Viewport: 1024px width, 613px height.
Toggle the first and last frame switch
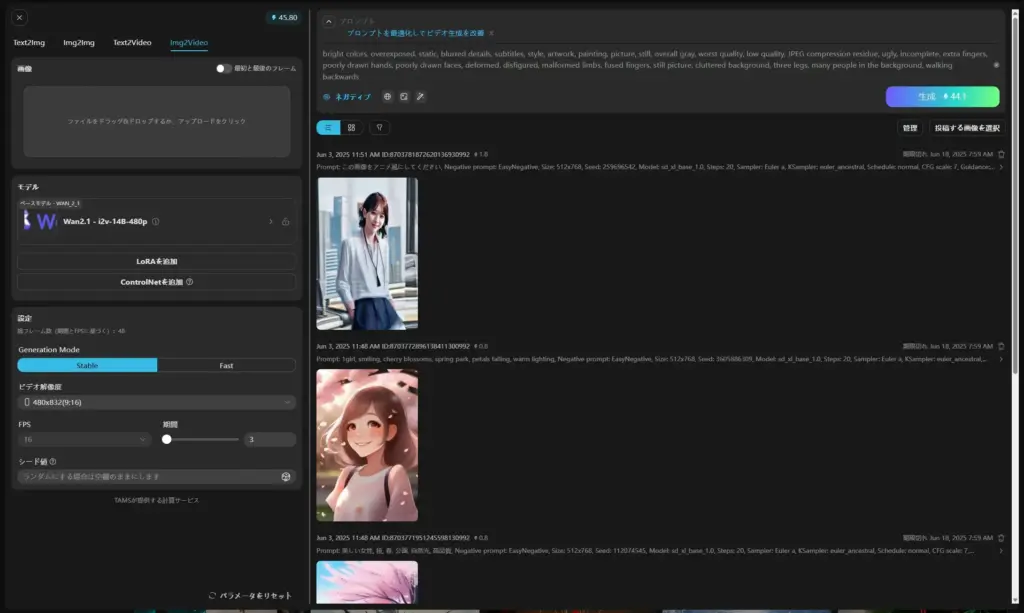point(224,69)
